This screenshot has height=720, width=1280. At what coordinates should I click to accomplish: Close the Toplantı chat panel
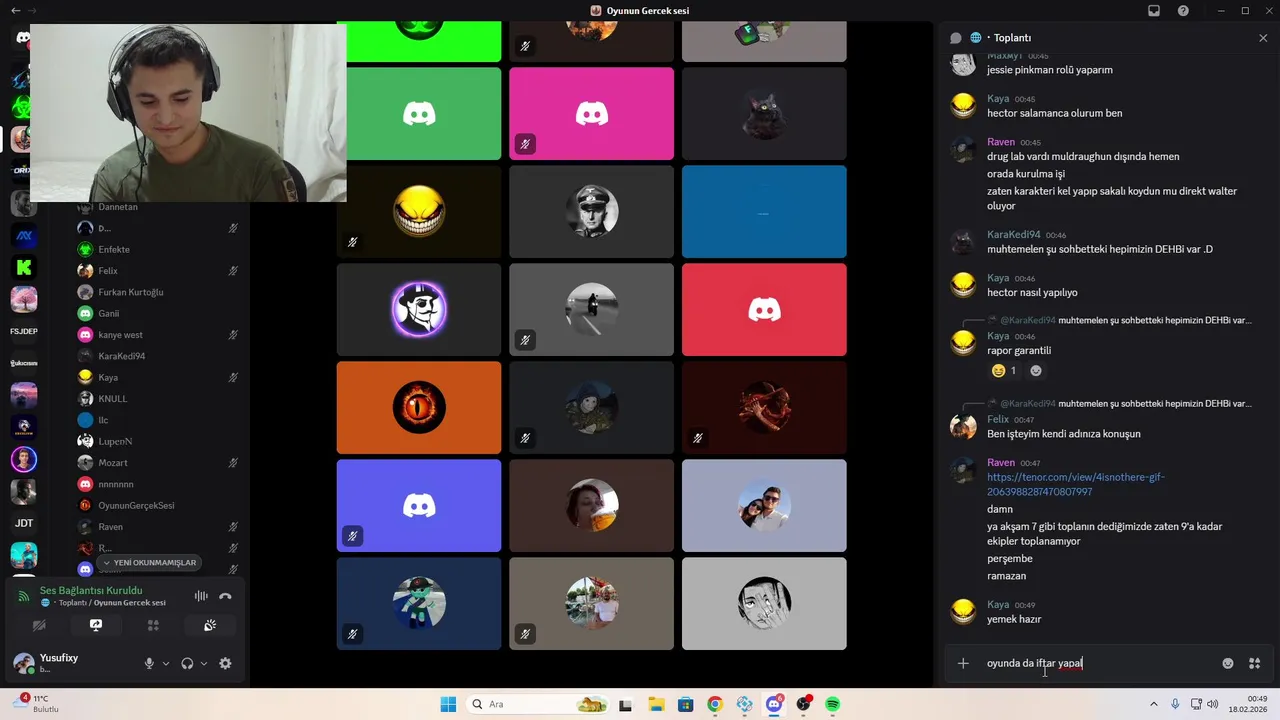[x=1263, y=38]
